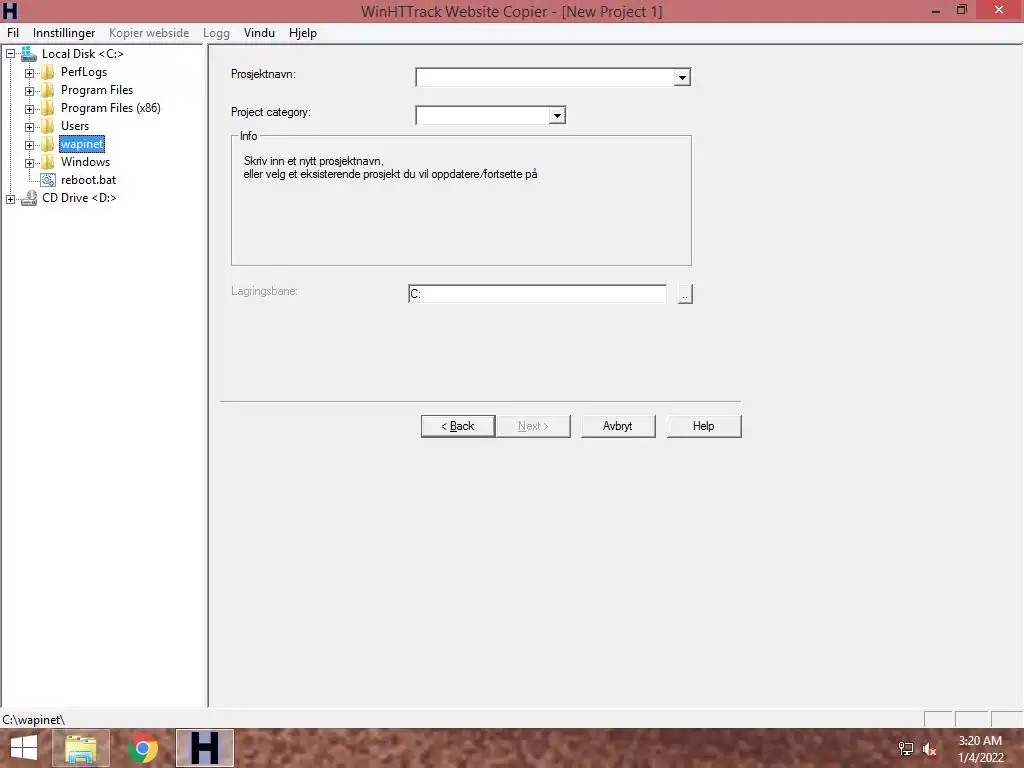
Task: Open File Explorer from the taskbar
Action: click(x=80, y=748)
